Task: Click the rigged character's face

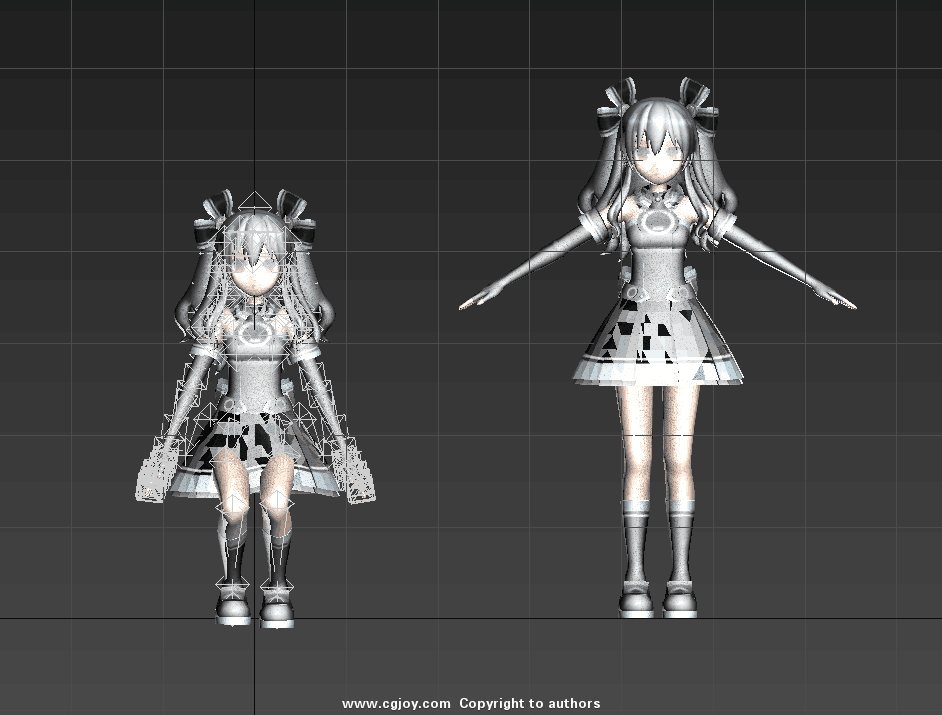Action: pyautogui.click(x=253, y=270)
